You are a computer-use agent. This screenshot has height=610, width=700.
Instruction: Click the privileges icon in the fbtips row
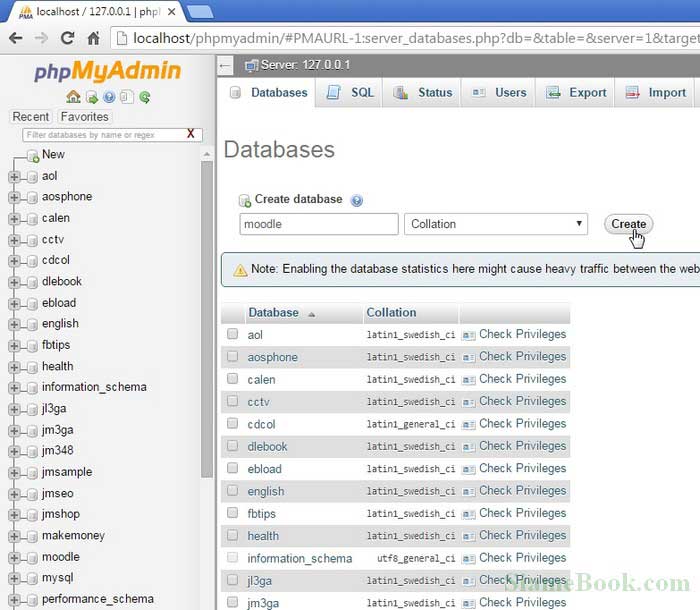click(468, 514)
